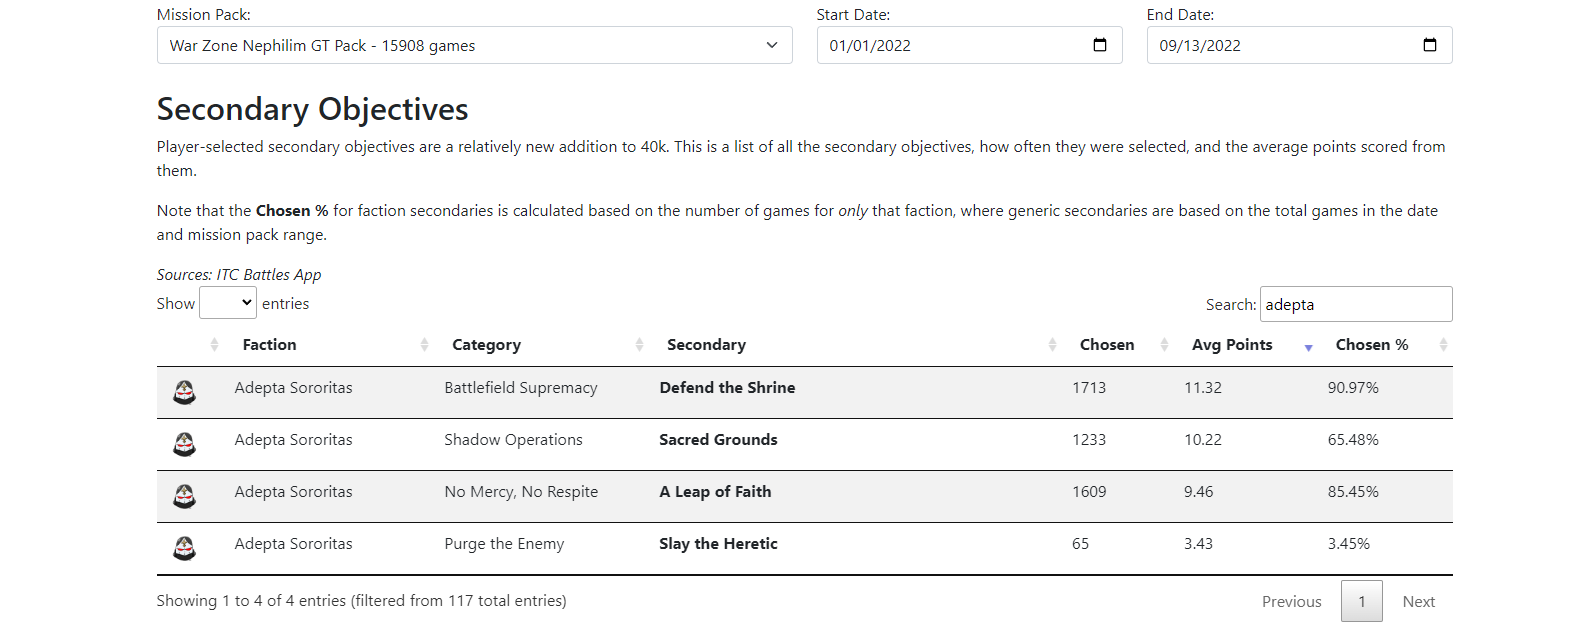Toggle sort order on the Chosen column

click(x=1107, y=345)
